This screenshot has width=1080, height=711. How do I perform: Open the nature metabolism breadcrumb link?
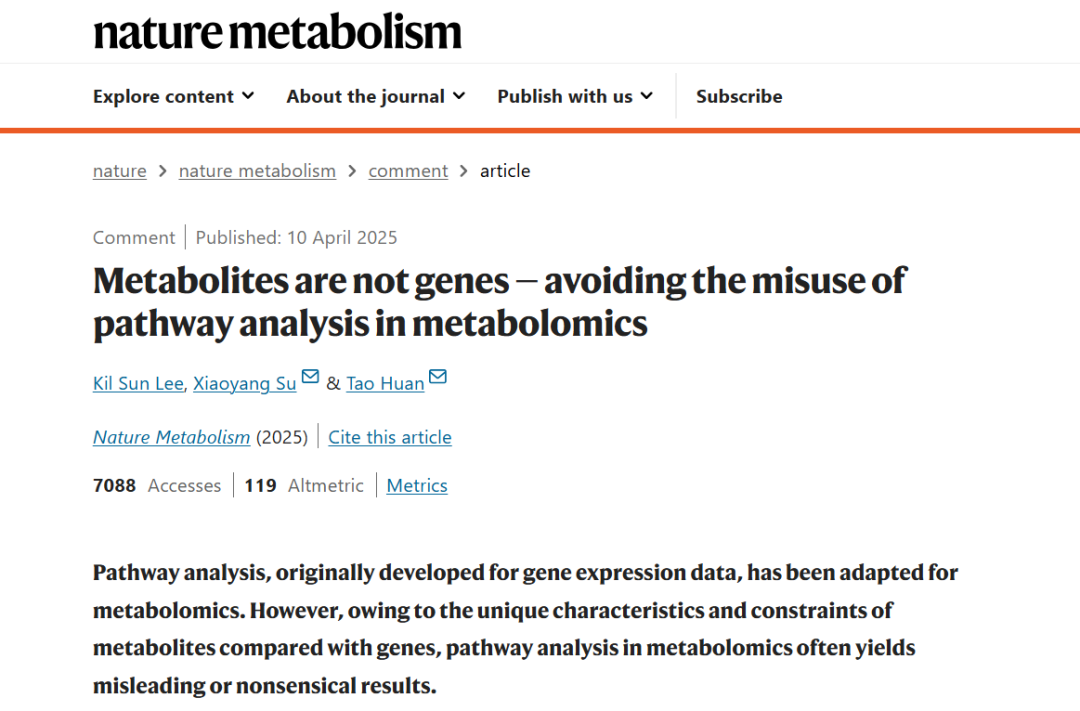257,171
